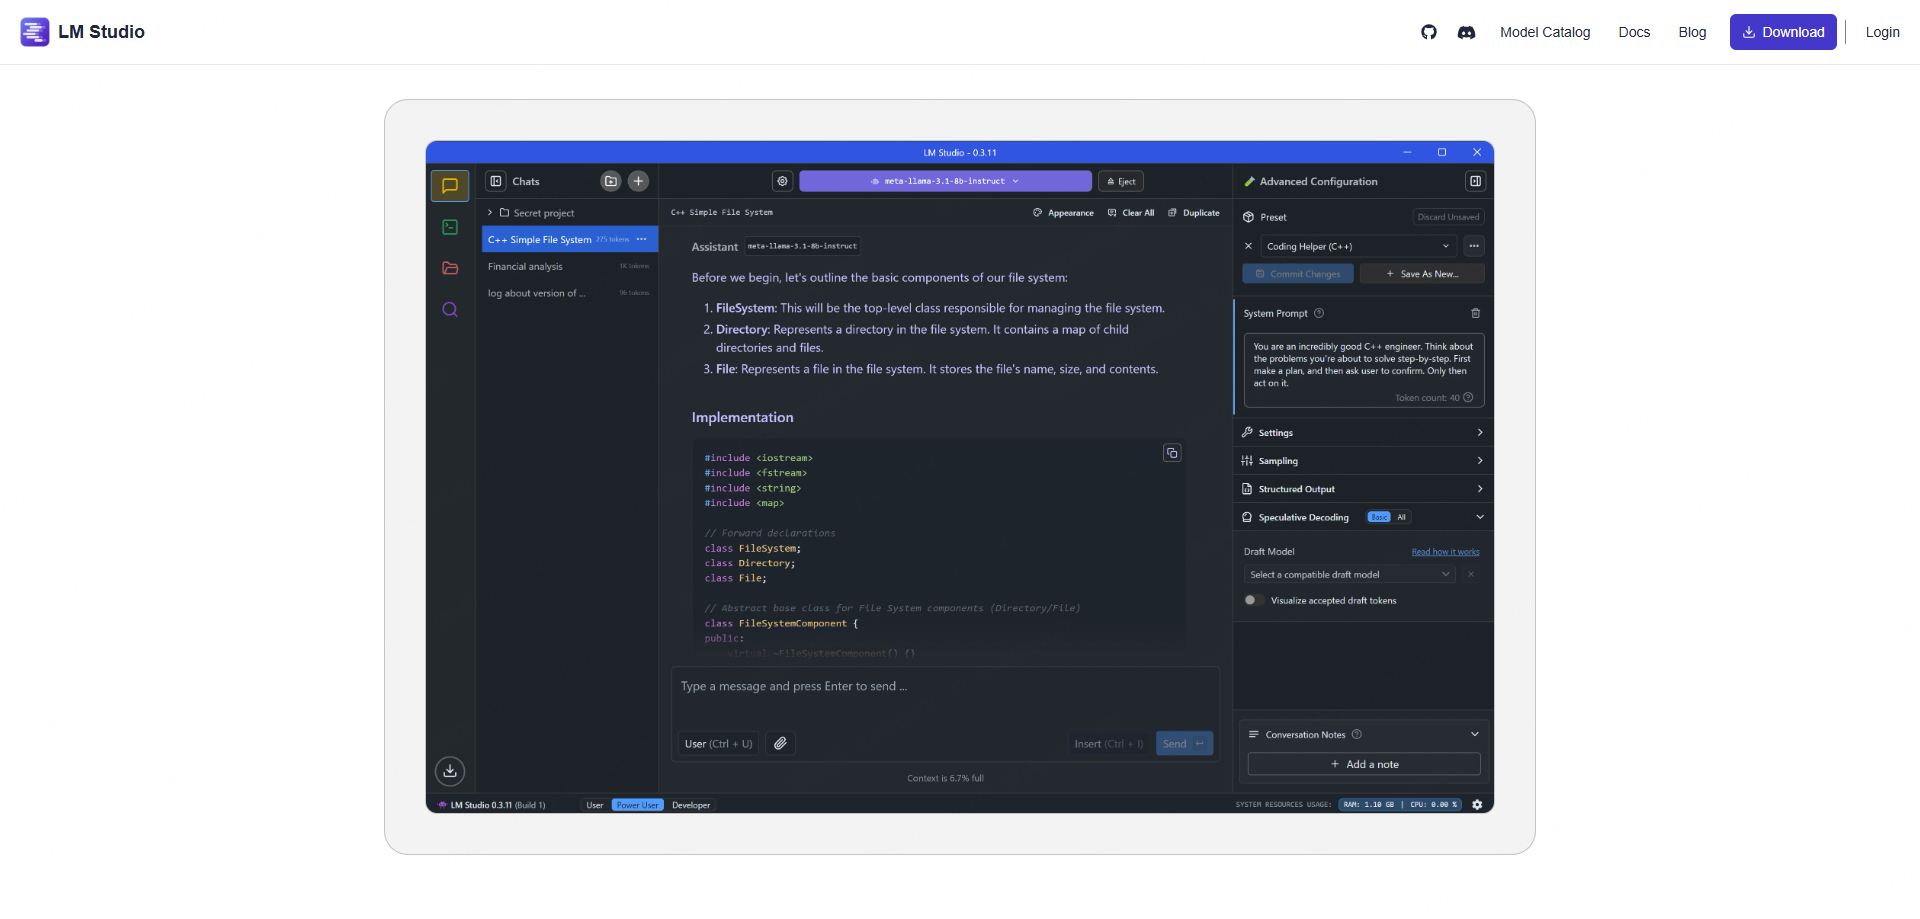Click the paperclip attach file icon
This screenshot has height=919, width=1920.
780,744
